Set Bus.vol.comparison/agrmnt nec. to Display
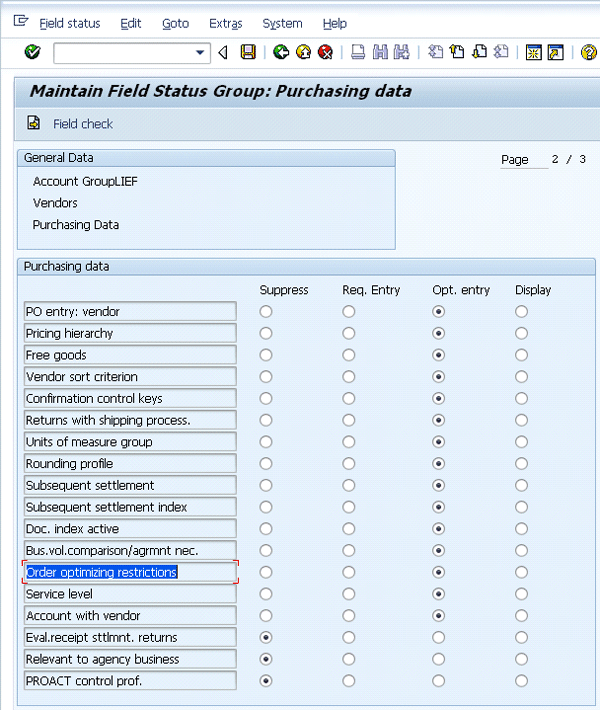The image size is (600, 710). pos(521,551)
